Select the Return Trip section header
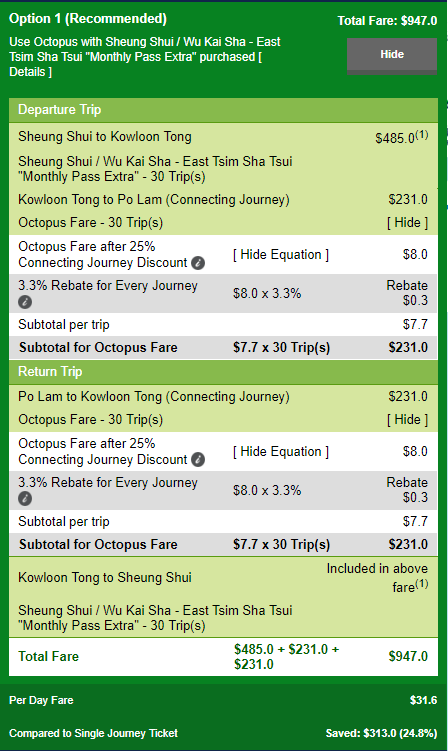 pos(223,372)
